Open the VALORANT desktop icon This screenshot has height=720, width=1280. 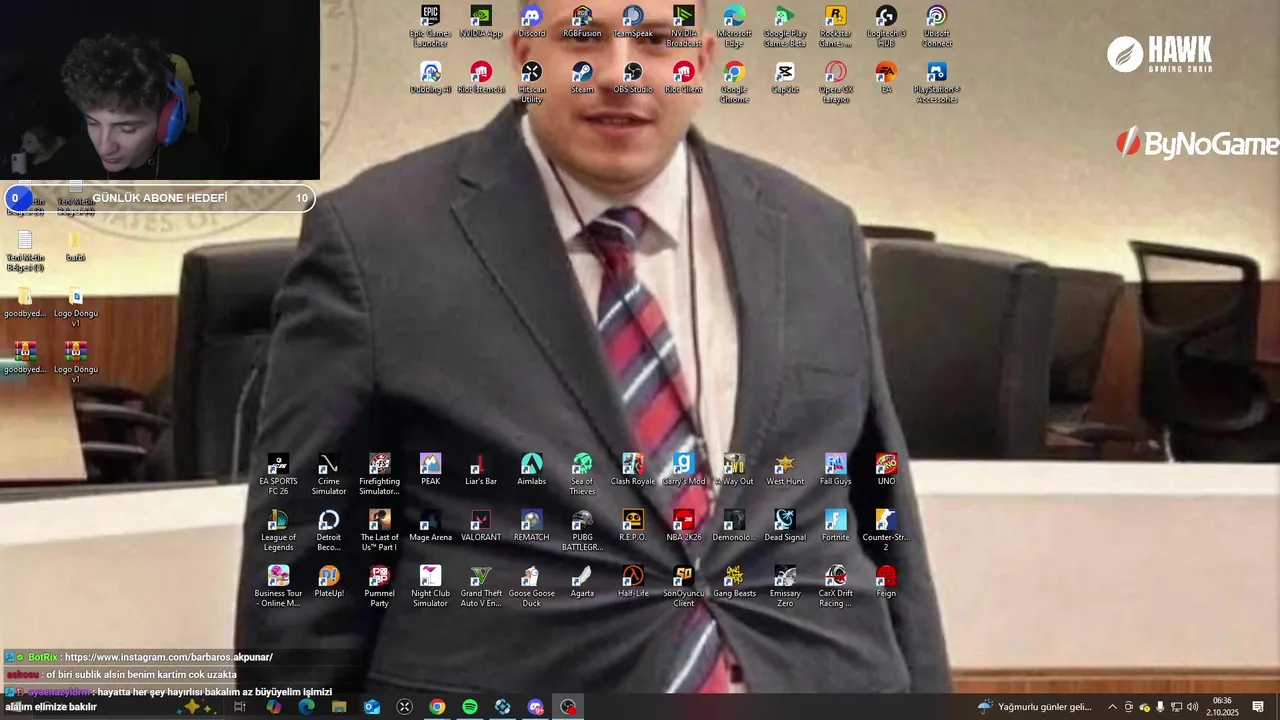[481, 526]
